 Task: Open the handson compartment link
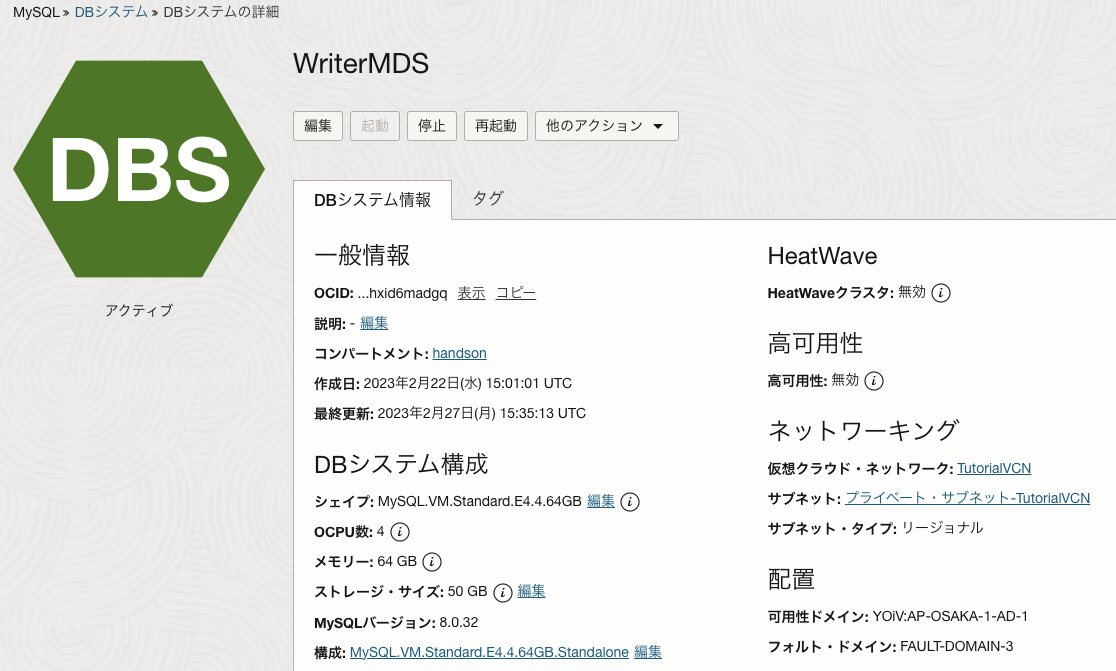[x=460, y=353]
